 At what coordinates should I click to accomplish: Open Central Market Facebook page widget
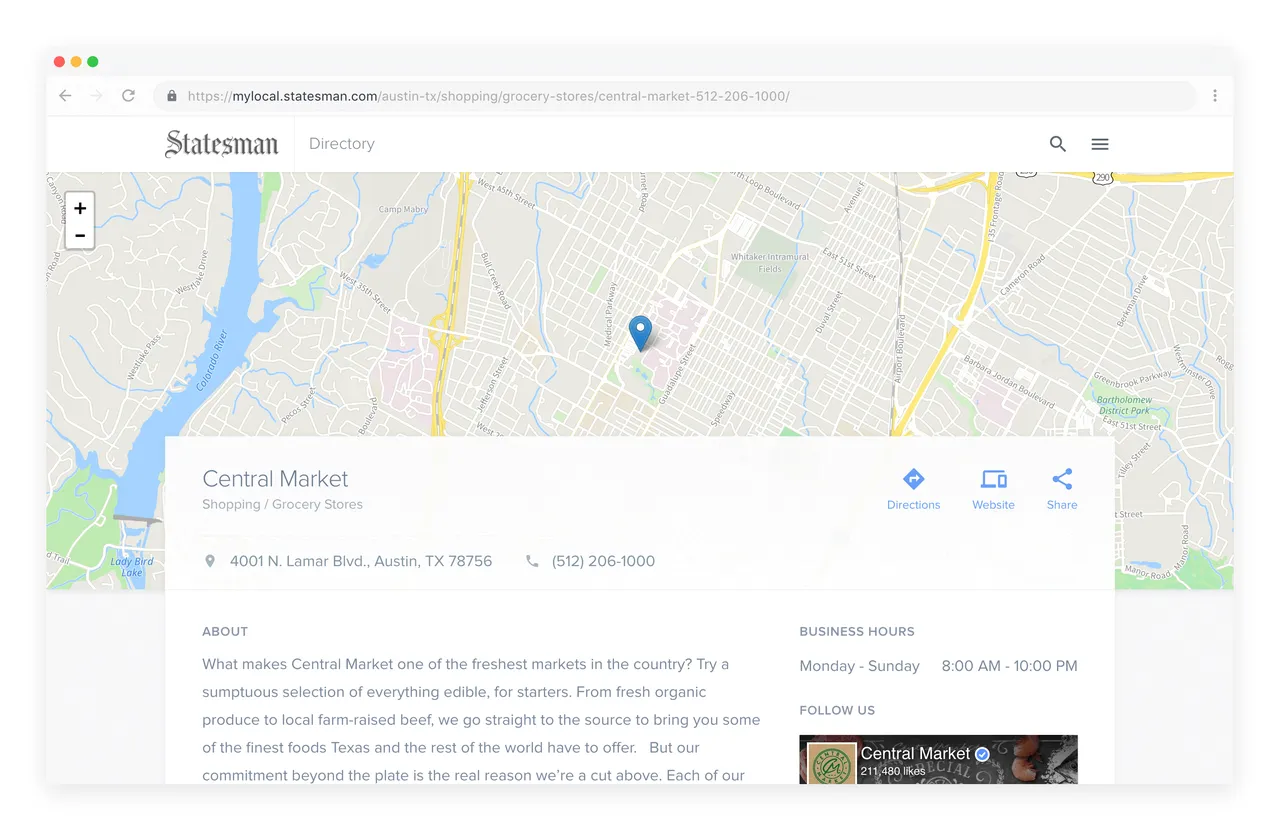click(938, 760)
